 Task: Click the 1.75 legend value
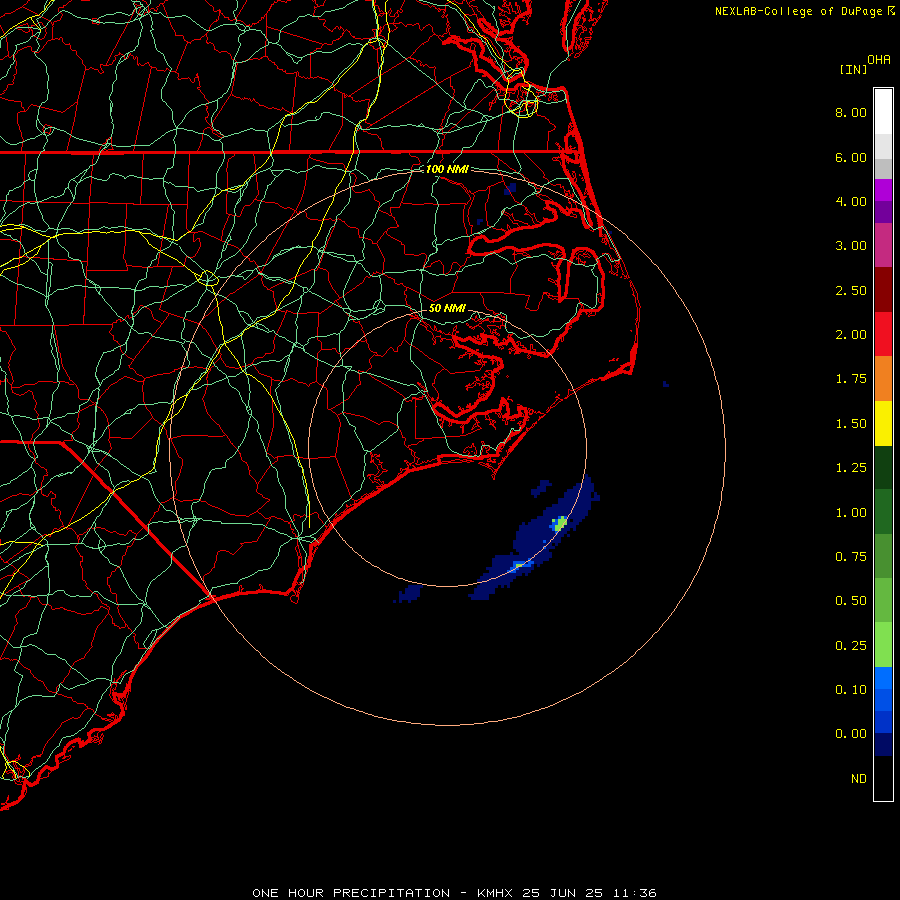tap(851, 379)
